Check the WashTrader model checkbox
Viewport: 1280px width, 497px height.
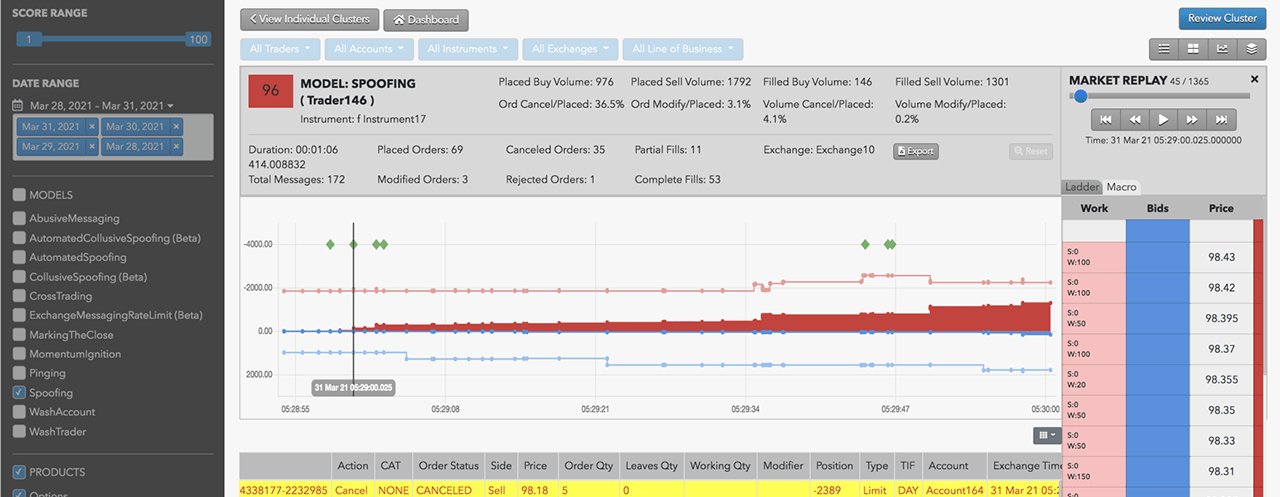[x=19, y=432]
